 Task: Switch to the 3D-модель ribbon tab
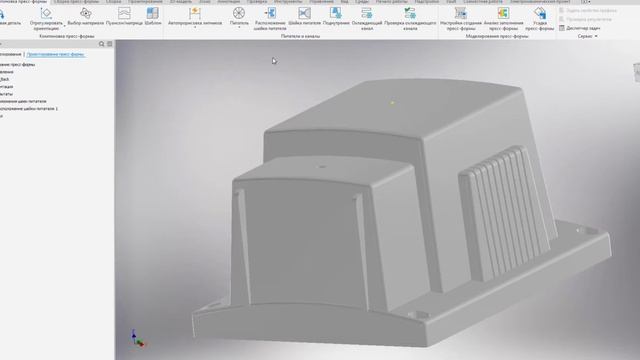pyautogui.click(x=180, y=2)
